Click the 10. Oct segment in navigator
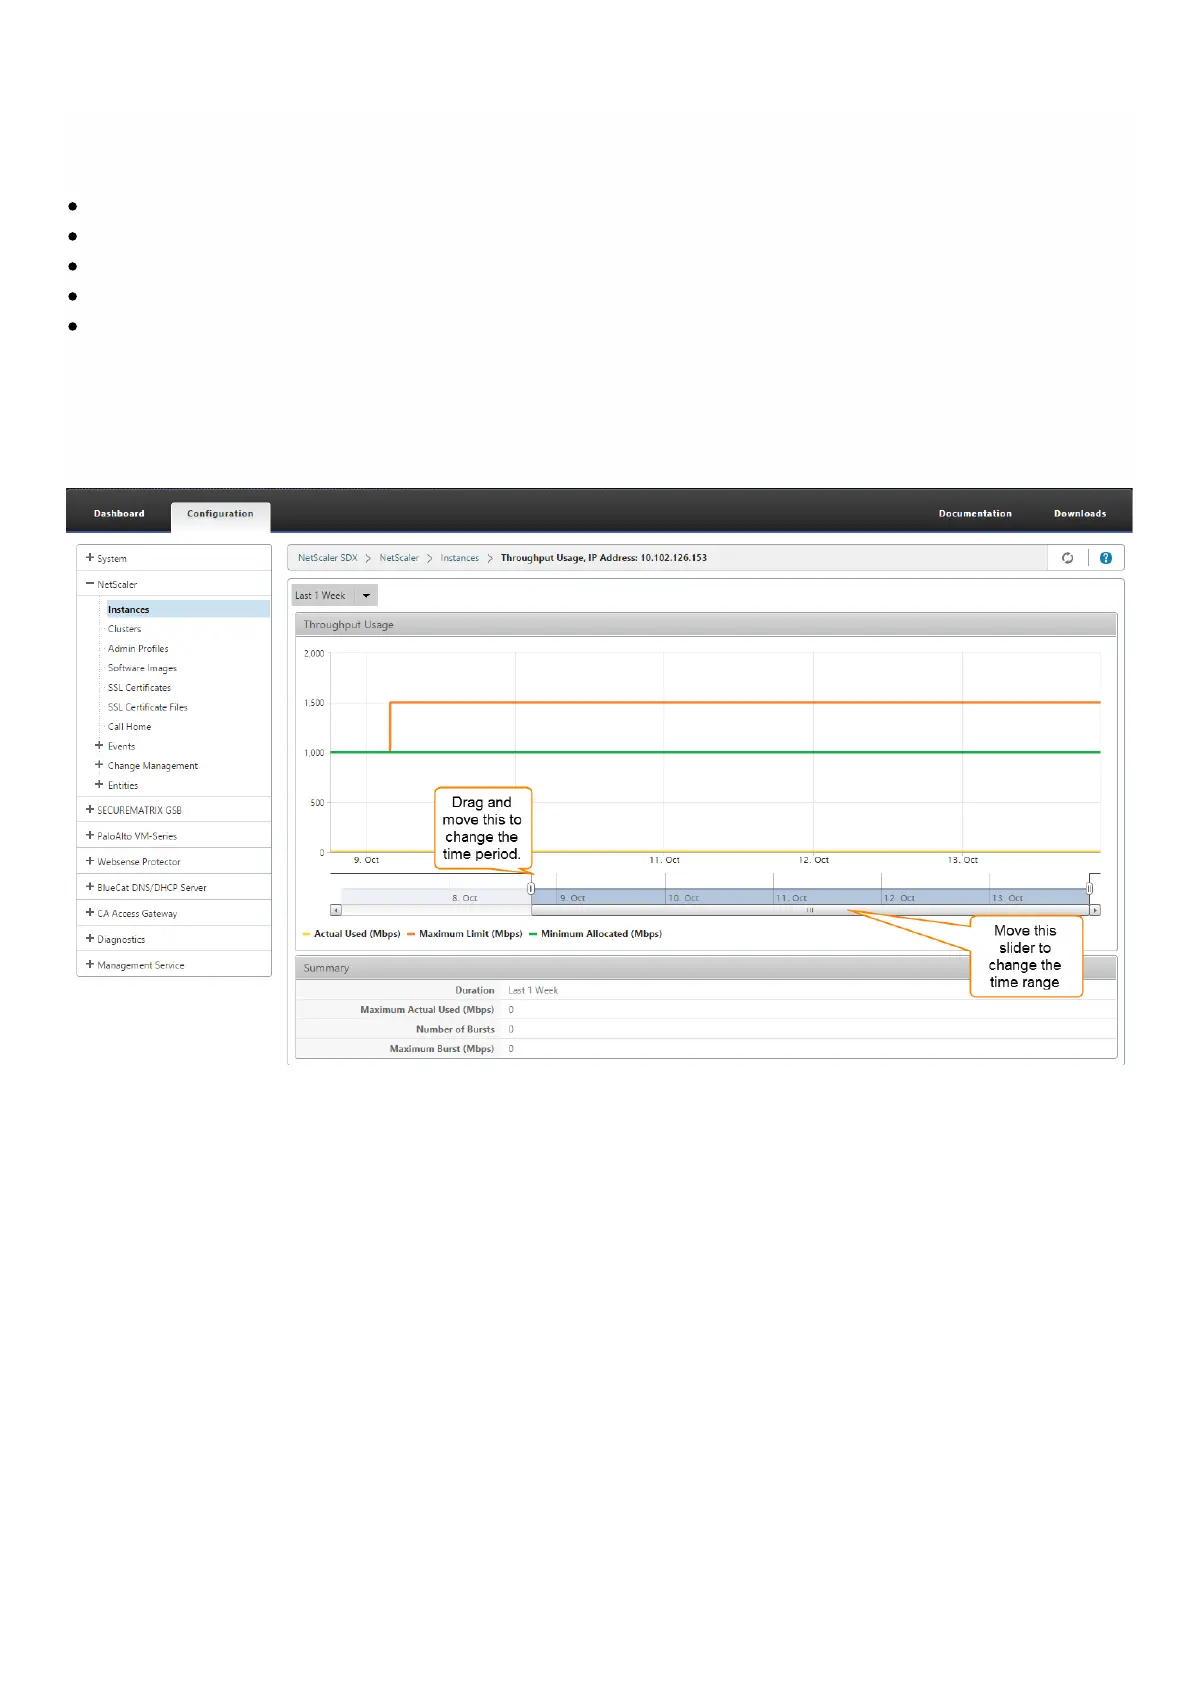This screenshot has height=1684, width=1190. pyautogui.click(x=684, y=898)
